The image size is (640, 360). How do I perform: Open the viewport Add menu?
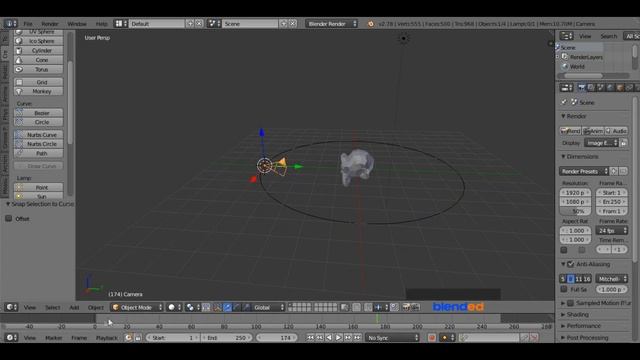point(74,307)
